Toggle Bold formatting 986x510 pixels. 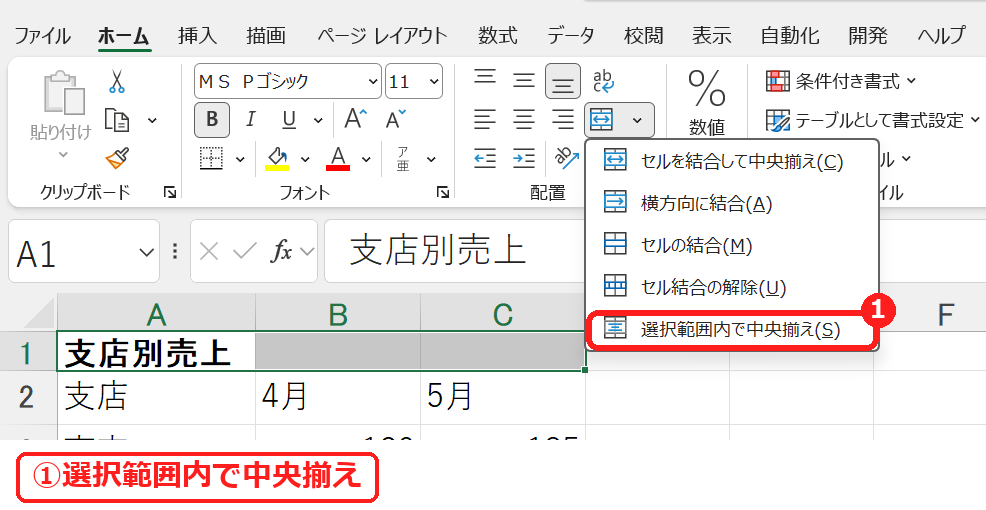[x=212, y=119]
